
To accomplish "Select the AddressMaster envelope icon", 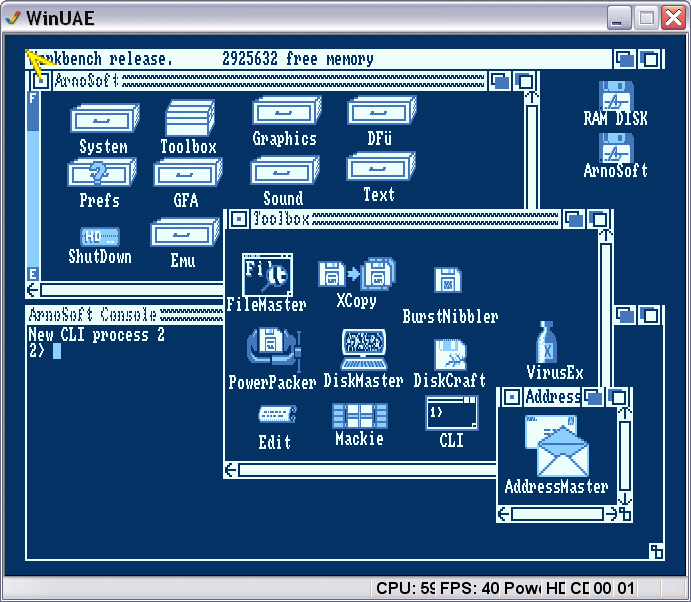I will [557, 445].
